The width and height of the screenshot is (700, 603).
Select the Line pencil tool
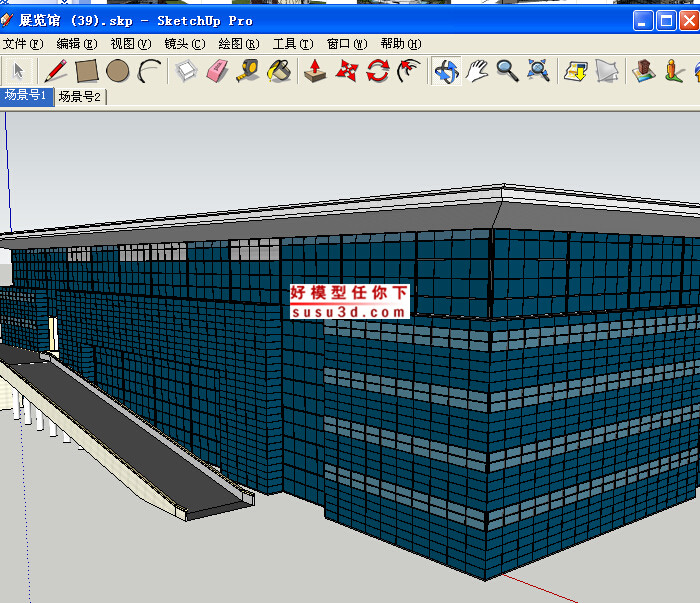click(56, 71)
